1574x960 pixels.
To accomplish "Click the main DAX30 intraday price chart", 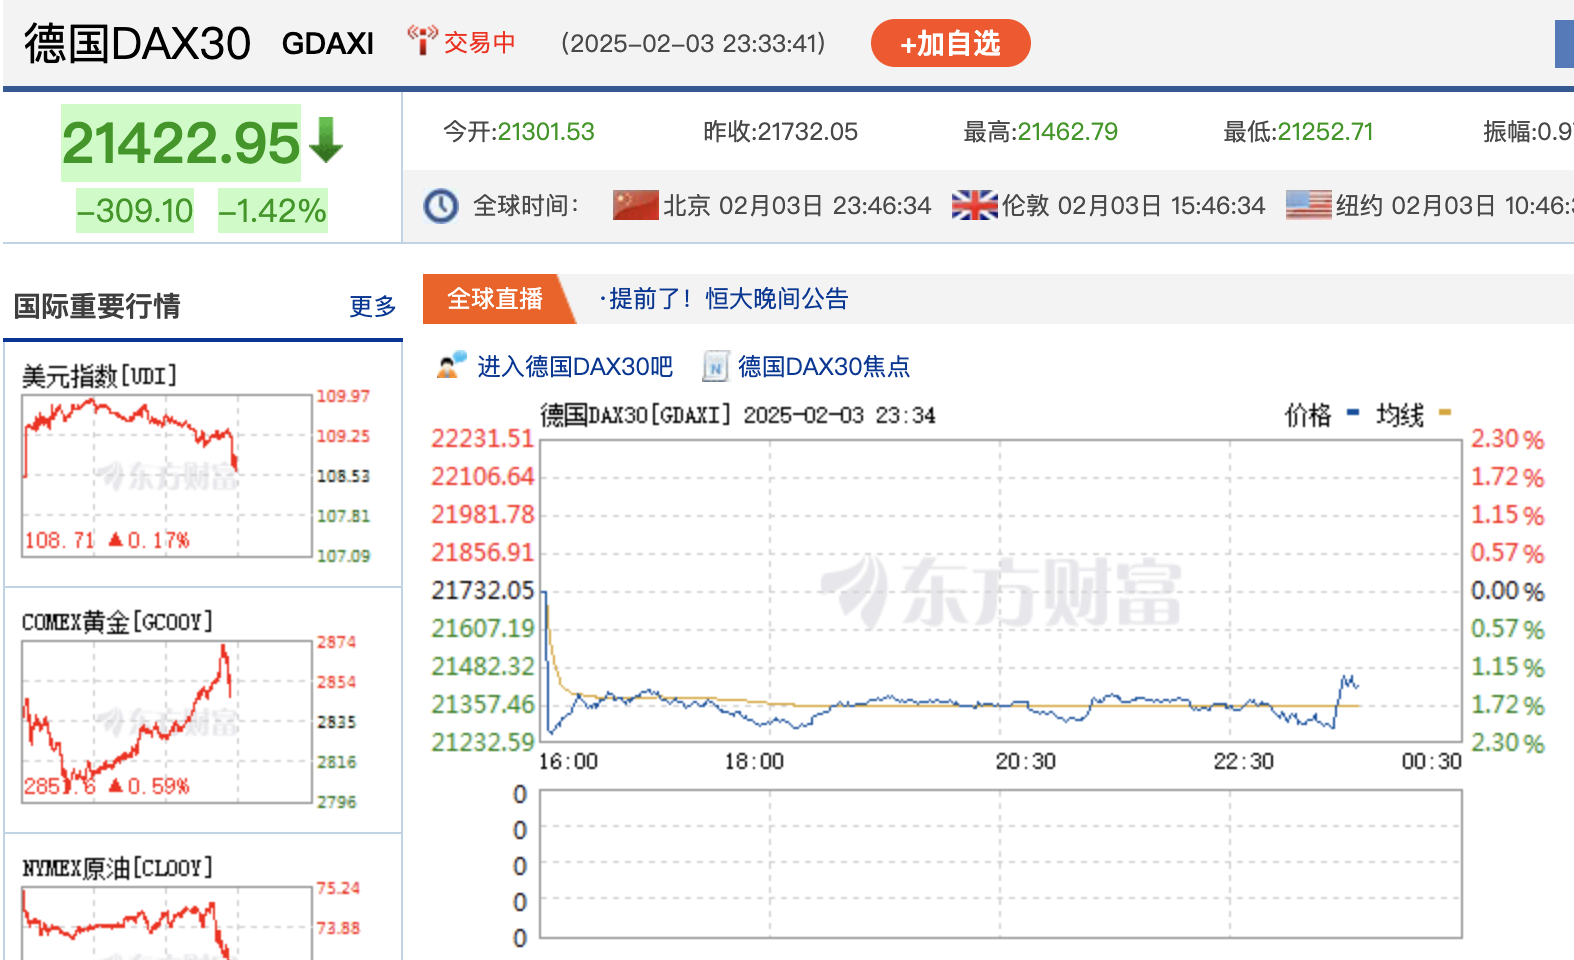I will tap(1000, 590).
